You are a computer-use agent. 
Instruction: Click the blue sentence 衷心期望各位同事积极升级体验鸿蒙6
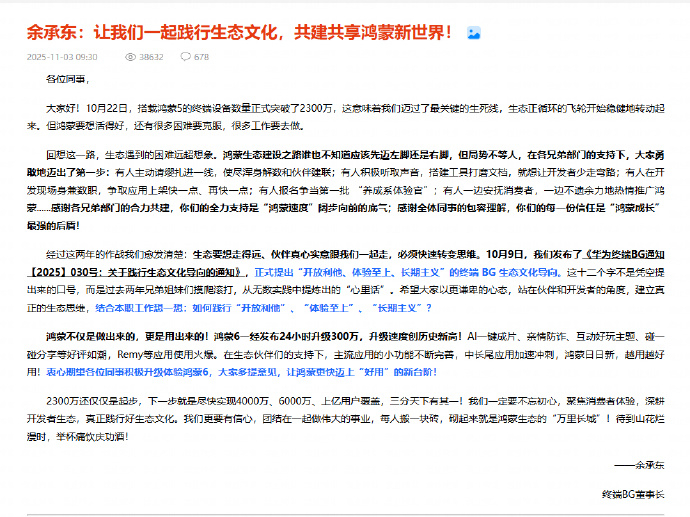click(x=242, y=372)
